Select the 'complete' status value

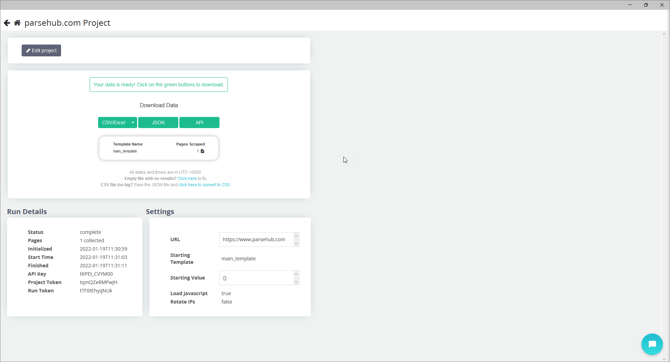tap(90, 232)
